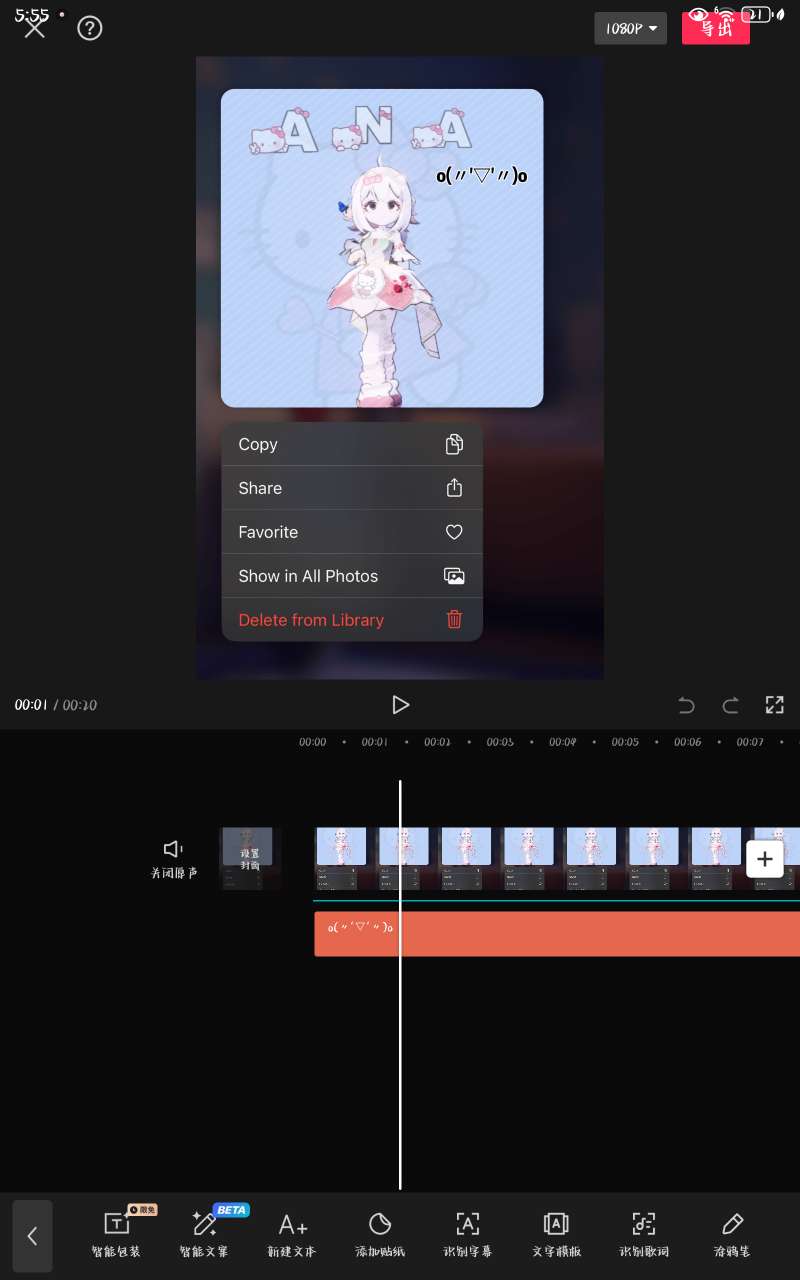Choose Delete from Library
The height and width of the screenshot is (1280, 800).
[x=352, y=620]
